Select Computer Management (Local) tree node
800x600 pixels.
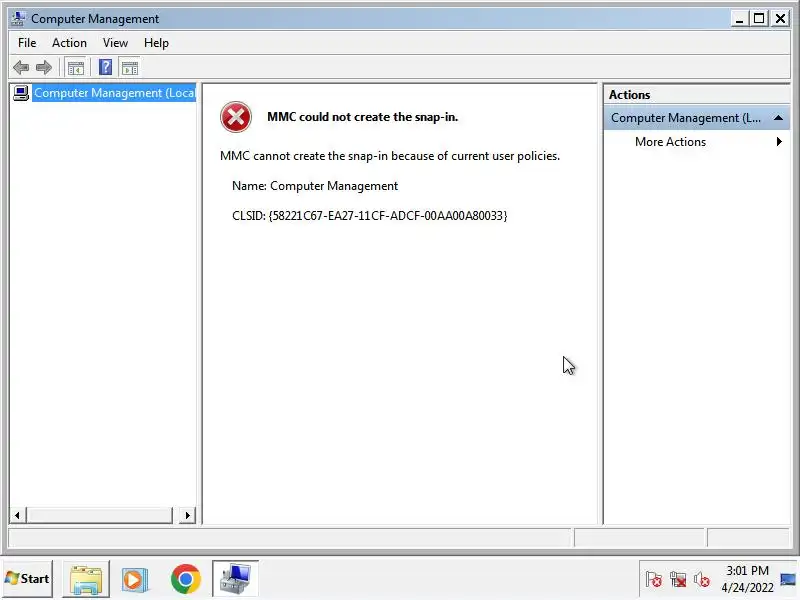click(x=114, y=93)
